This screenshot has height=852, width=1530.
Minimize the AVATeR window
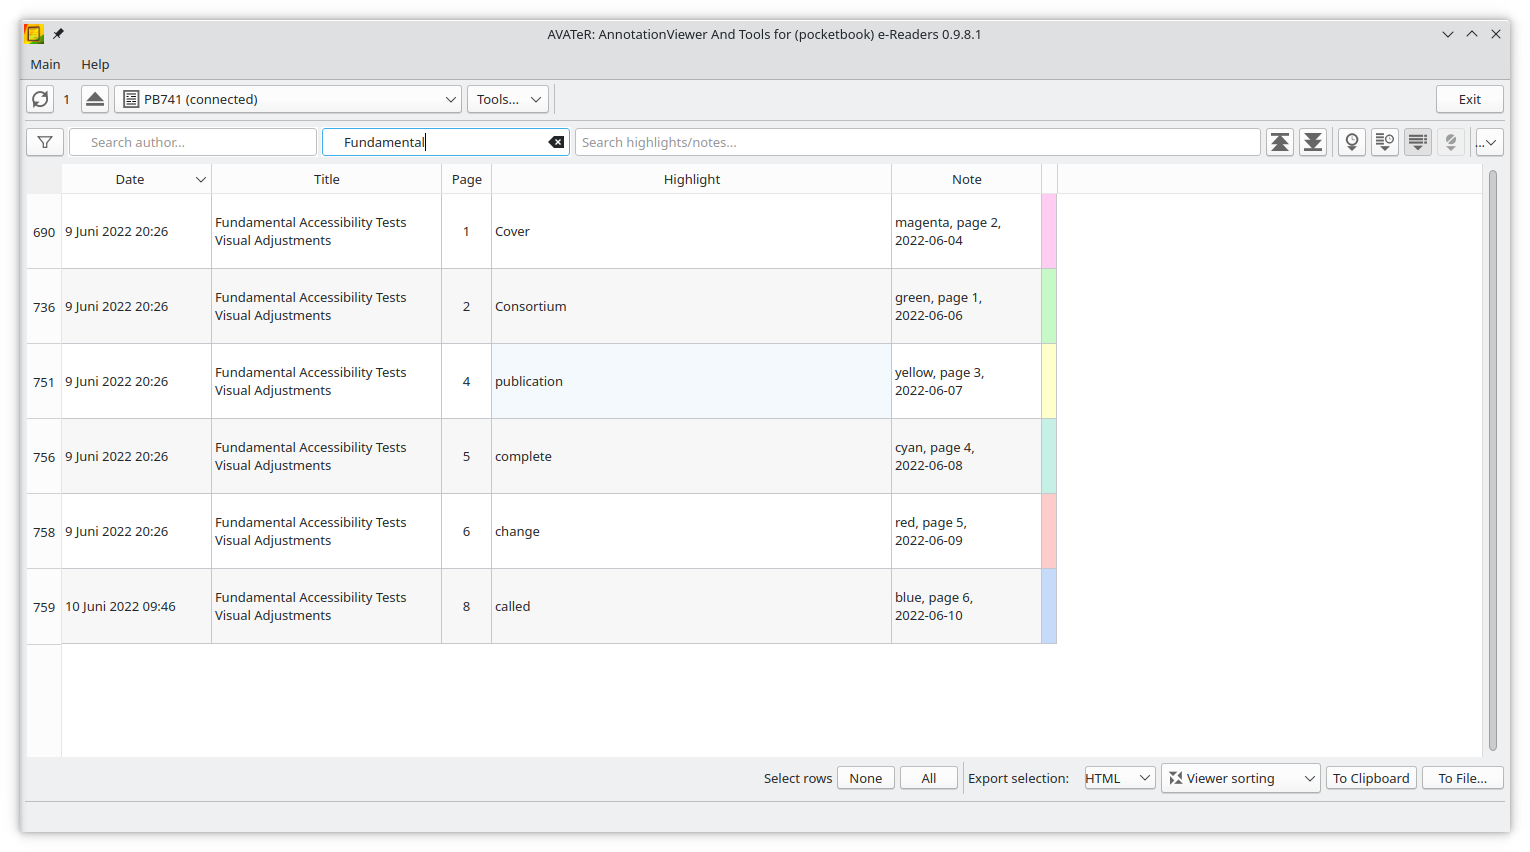(x=1447, y=34)
